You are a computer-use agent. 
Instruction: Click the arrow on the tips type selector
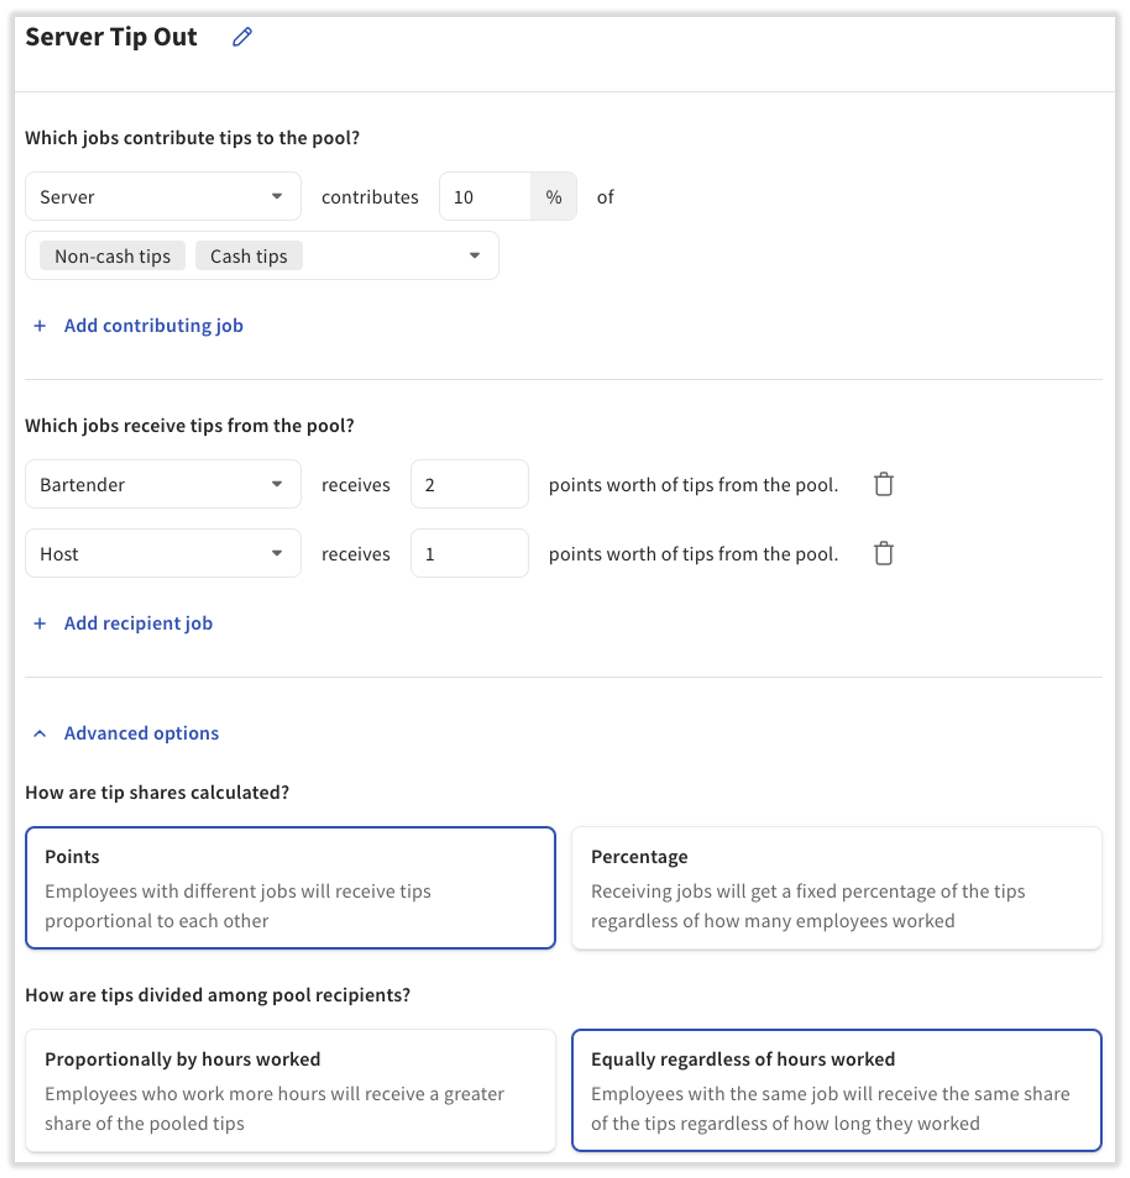tap(473, 256)
